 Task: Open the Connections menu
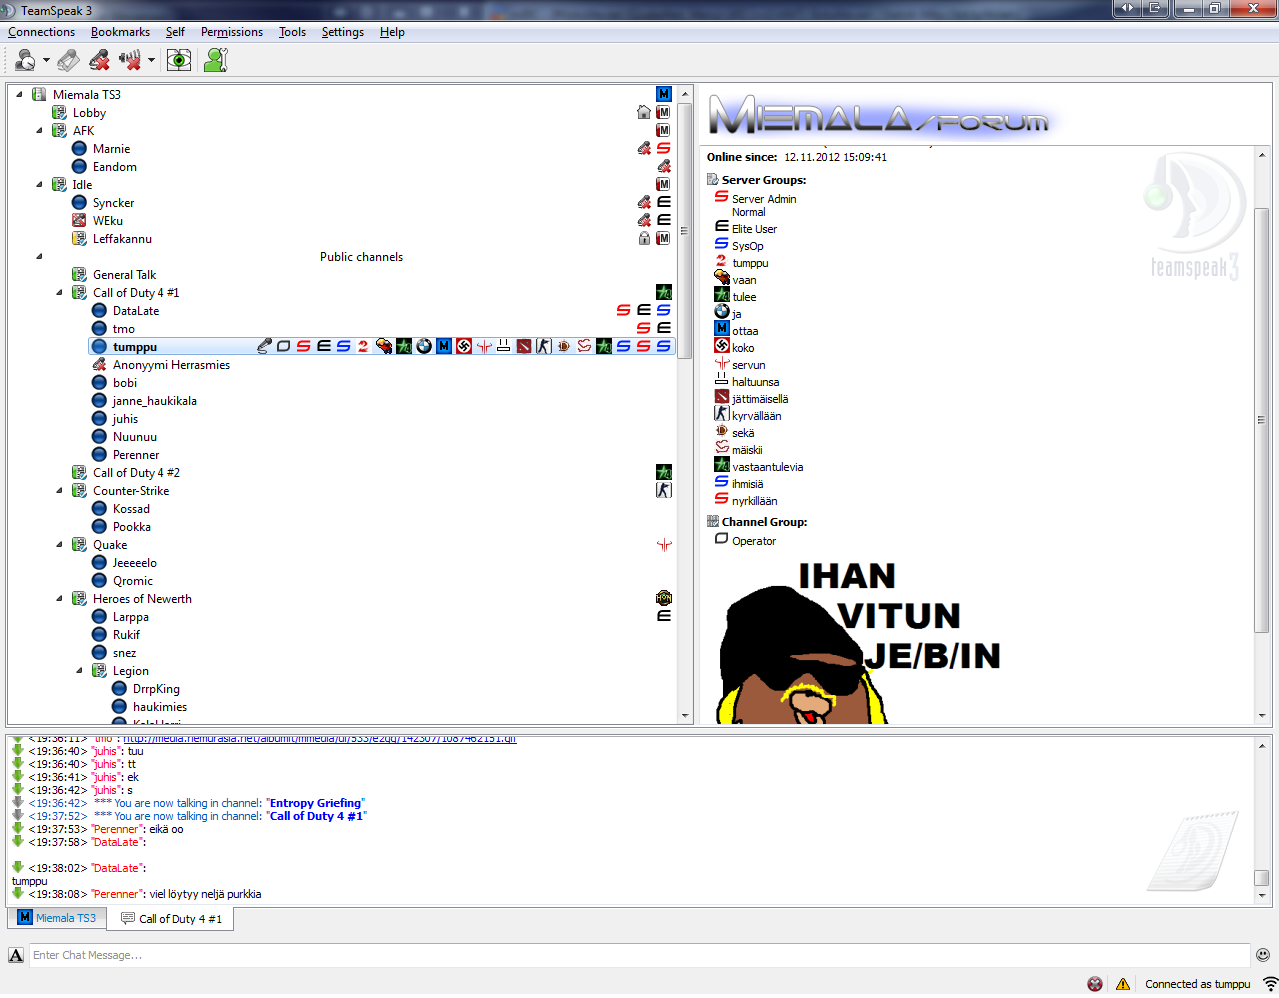[42, 32]
